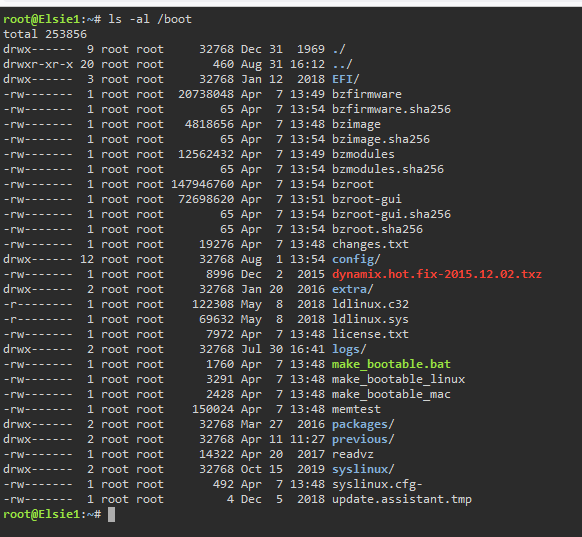Select the changes.txt filename

pyautogui.click(x=370, y=244)
